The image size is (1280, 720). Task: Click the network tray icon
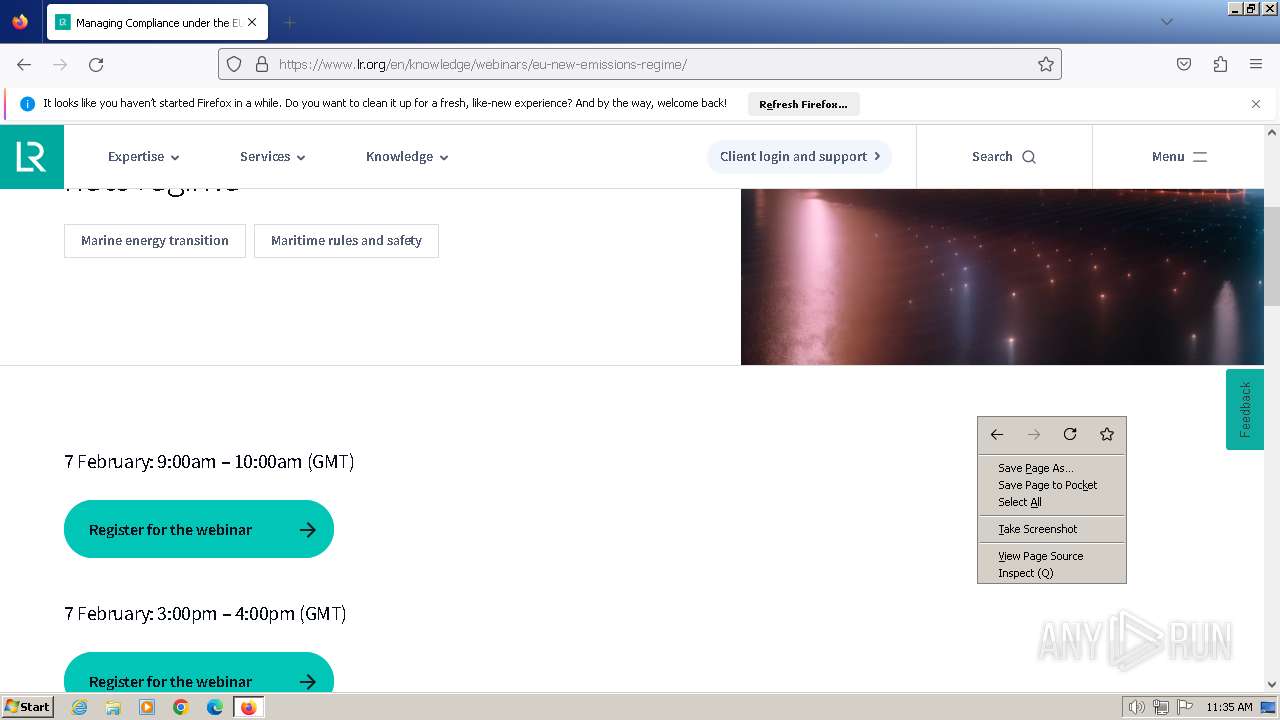(1161, 707)
